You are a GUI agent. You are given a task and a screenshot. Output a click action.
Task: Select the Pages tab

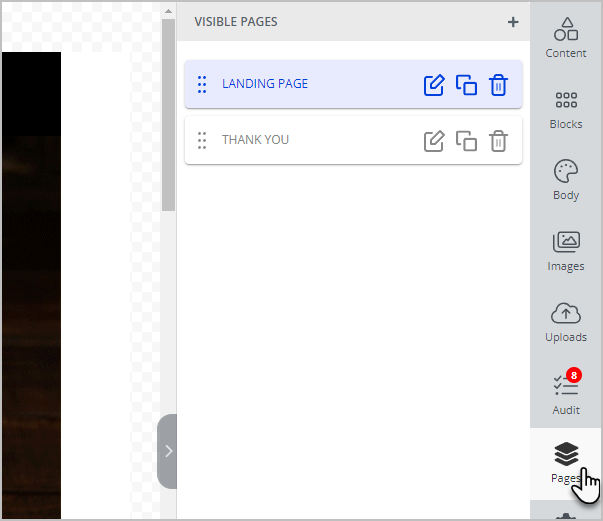[566, 463]
